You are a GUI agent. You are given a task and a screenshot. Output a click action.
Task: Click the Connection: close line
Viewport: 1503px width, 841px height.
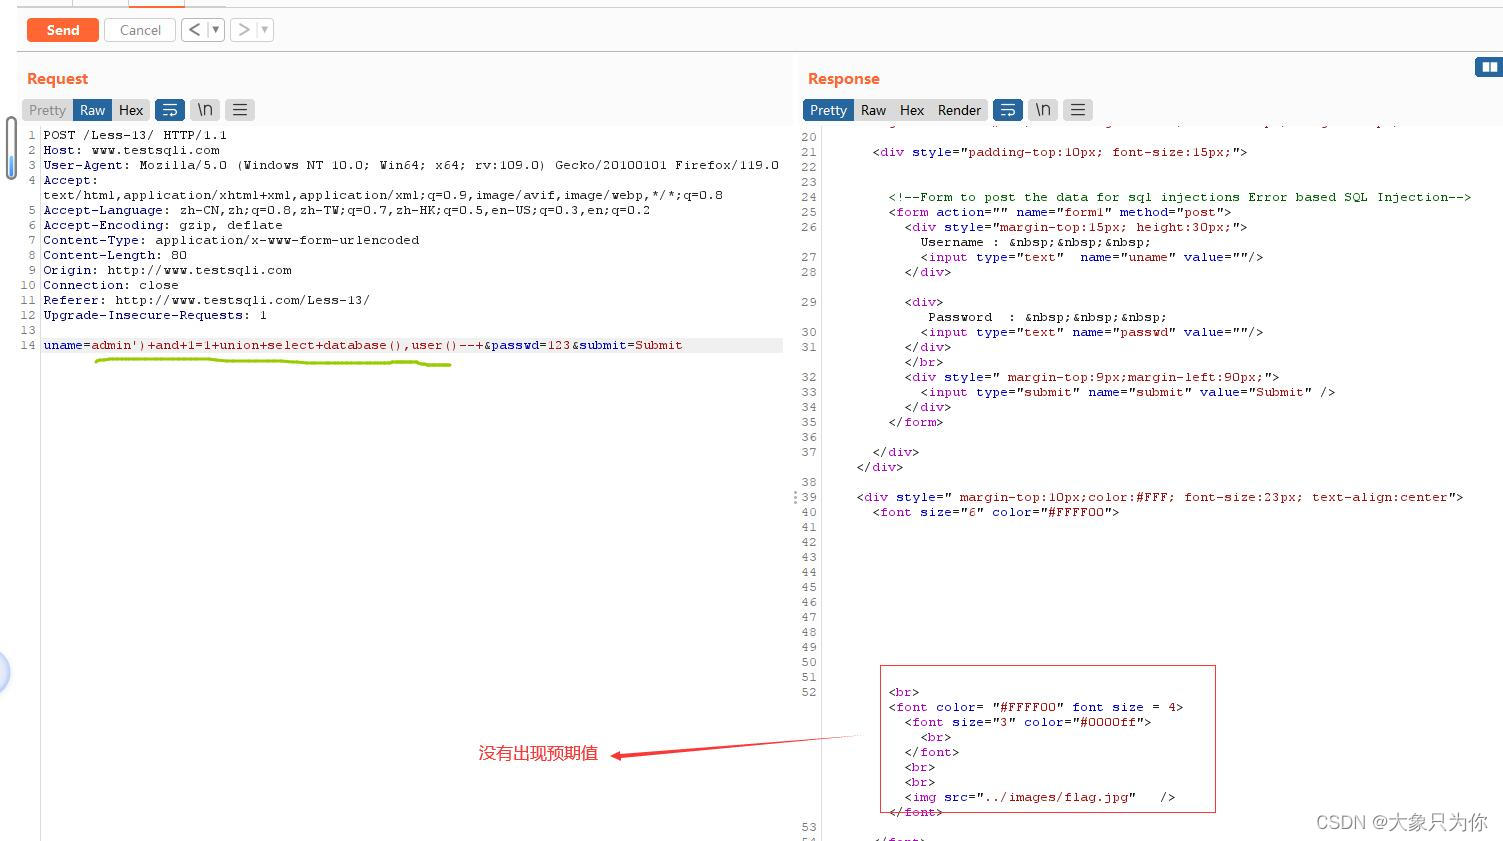coord(111,285)
